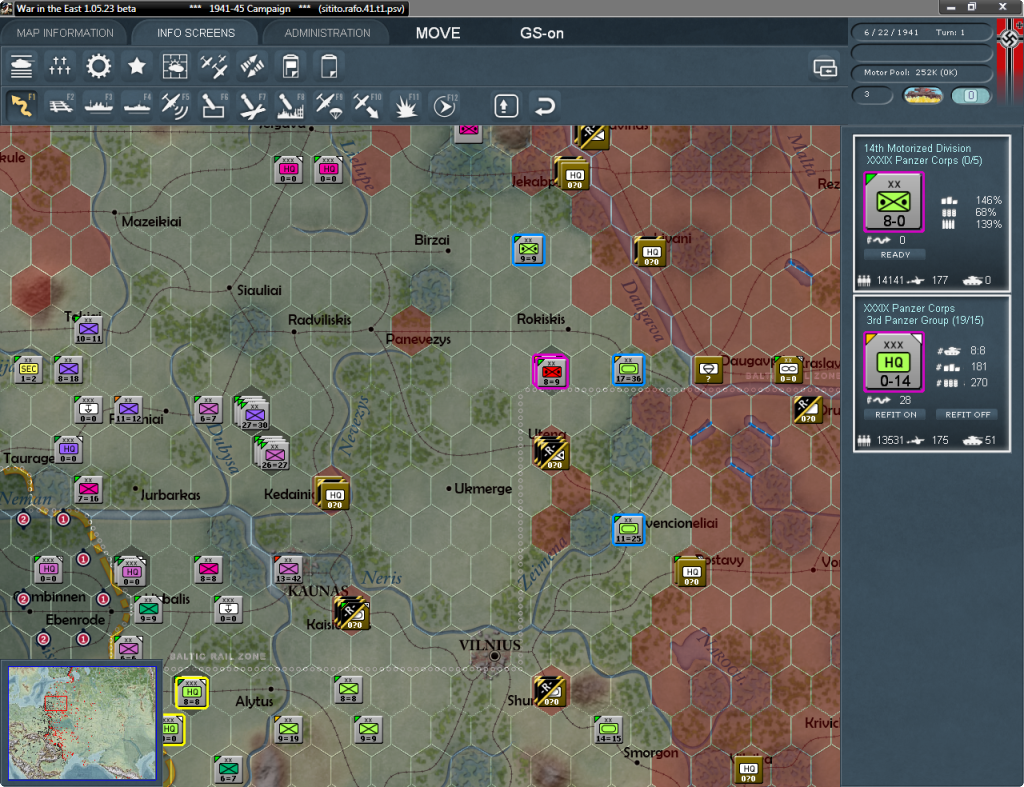Open the blank clipboard report icon
1024x787 pixels.
click(x=329, y=66)
